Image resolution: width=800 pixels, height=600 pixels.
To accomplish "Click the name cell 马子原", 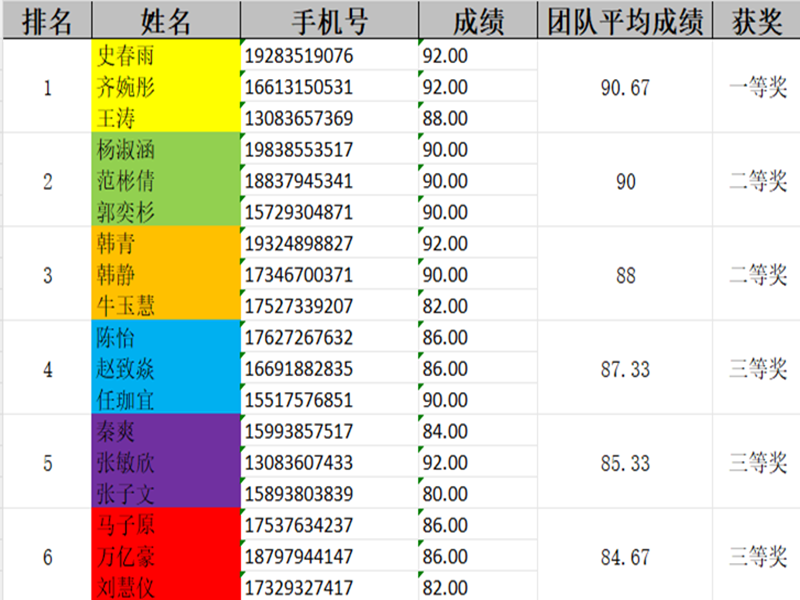I will [166, 524].
